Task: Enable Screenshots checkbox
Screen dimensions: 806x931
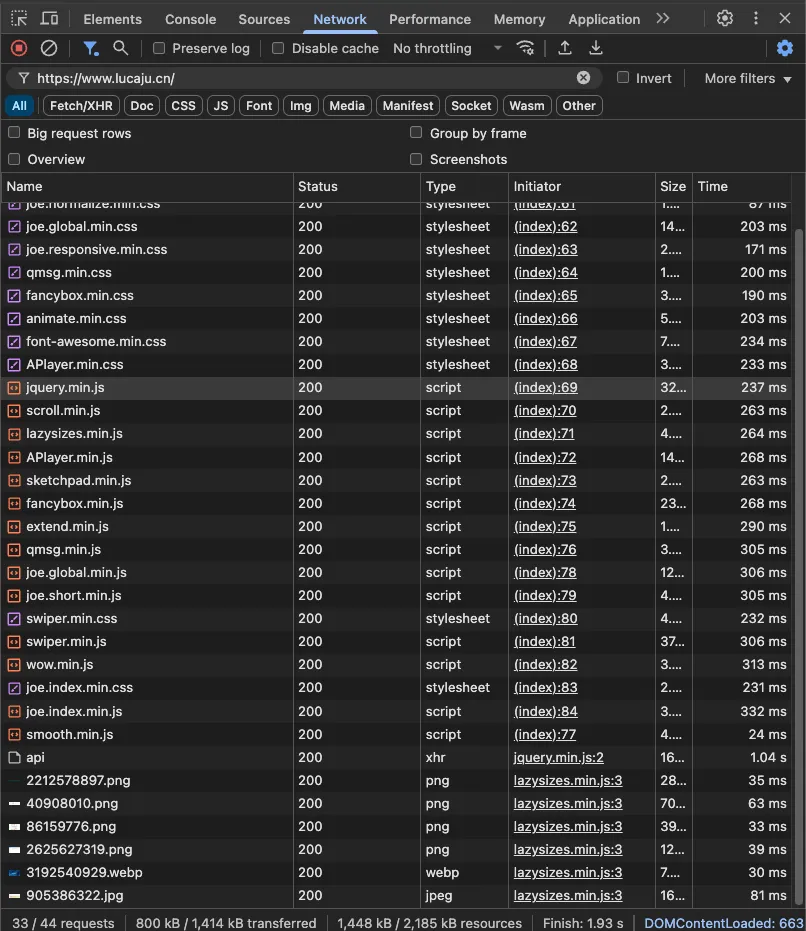Action: click(416, 159)
